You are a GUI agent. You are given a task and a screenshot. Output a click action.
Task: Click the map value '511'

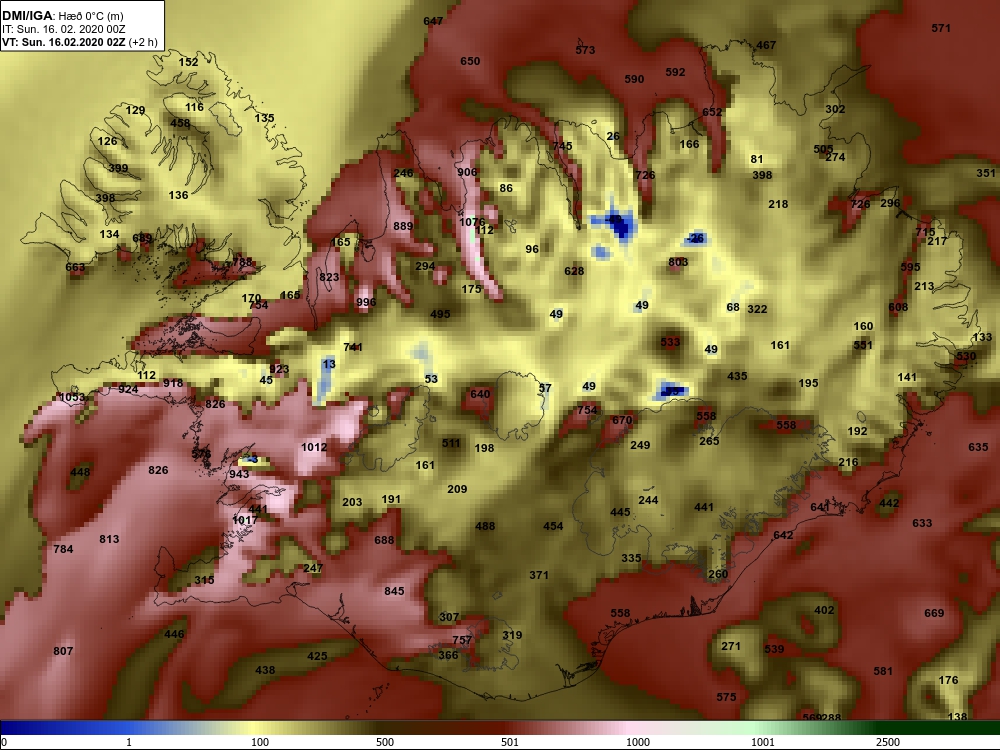click(x=451, y=443)
